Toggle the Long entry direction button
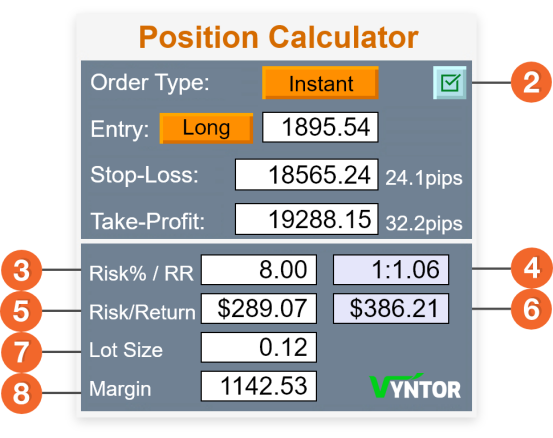 click(206, 128)
